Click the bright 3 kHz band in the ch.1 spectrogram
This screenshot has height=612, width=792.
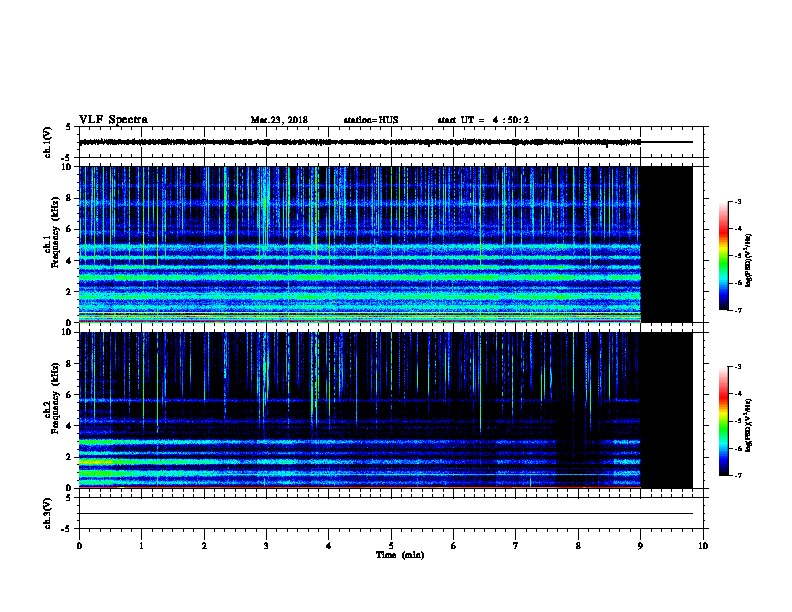click(x=360, y=277)
